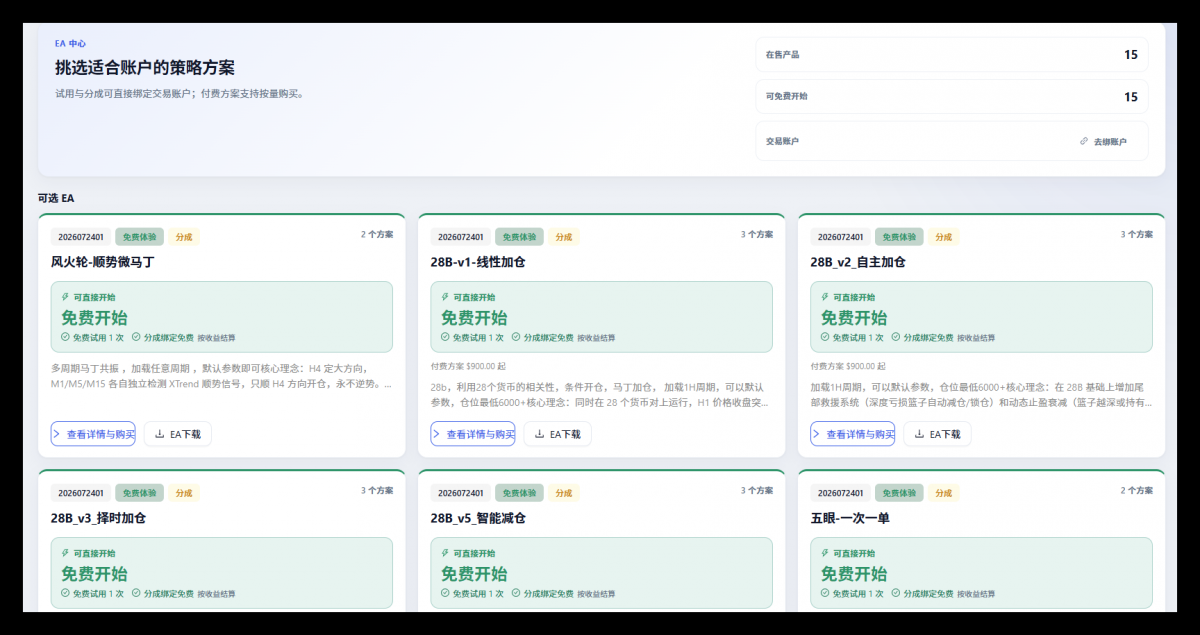Open 查看详情与购买 for 28B-v1-线性加仓

[473, 434]
